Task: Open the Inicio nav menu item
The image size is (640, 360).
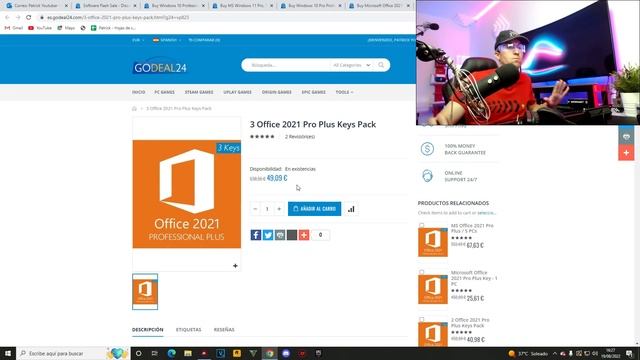Action: [138, 92]
